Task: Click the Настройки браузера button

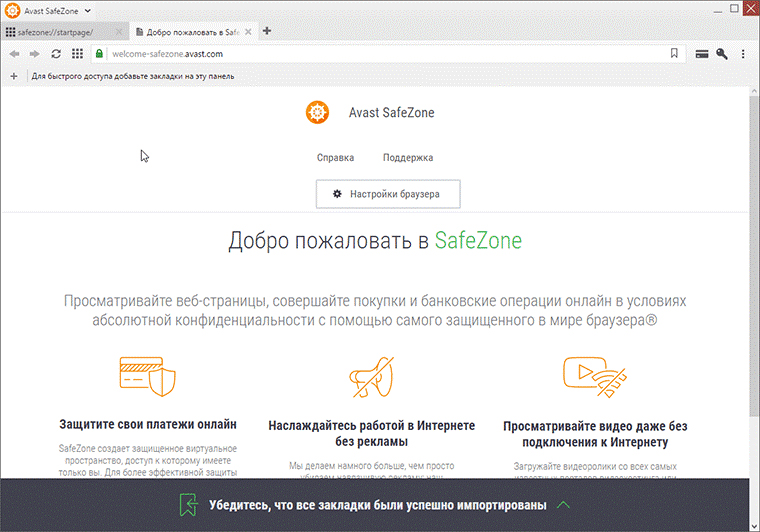Action: click(388, 194)
